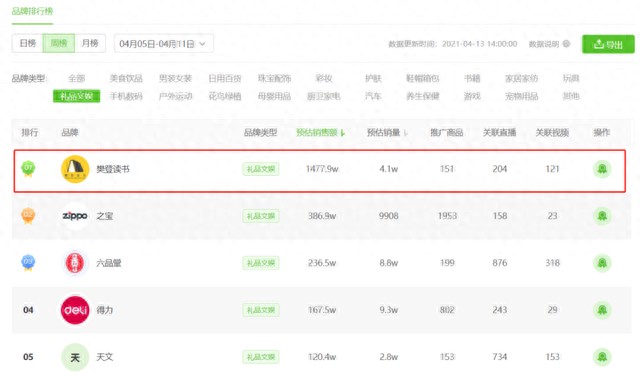Click the 9.3w estimated sales volume

[x=389, y=309]
